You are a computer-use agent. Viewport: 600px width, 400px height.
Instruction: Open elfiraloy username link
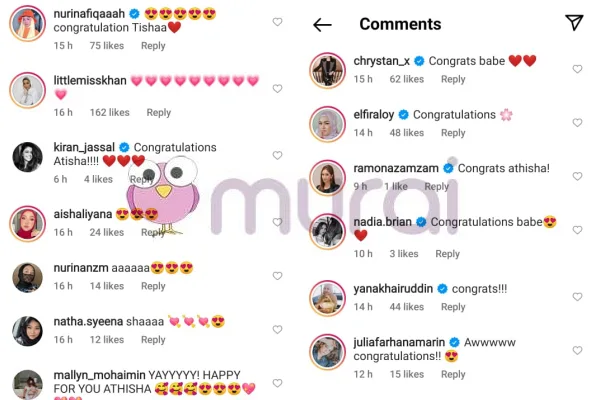click(373, 114)
